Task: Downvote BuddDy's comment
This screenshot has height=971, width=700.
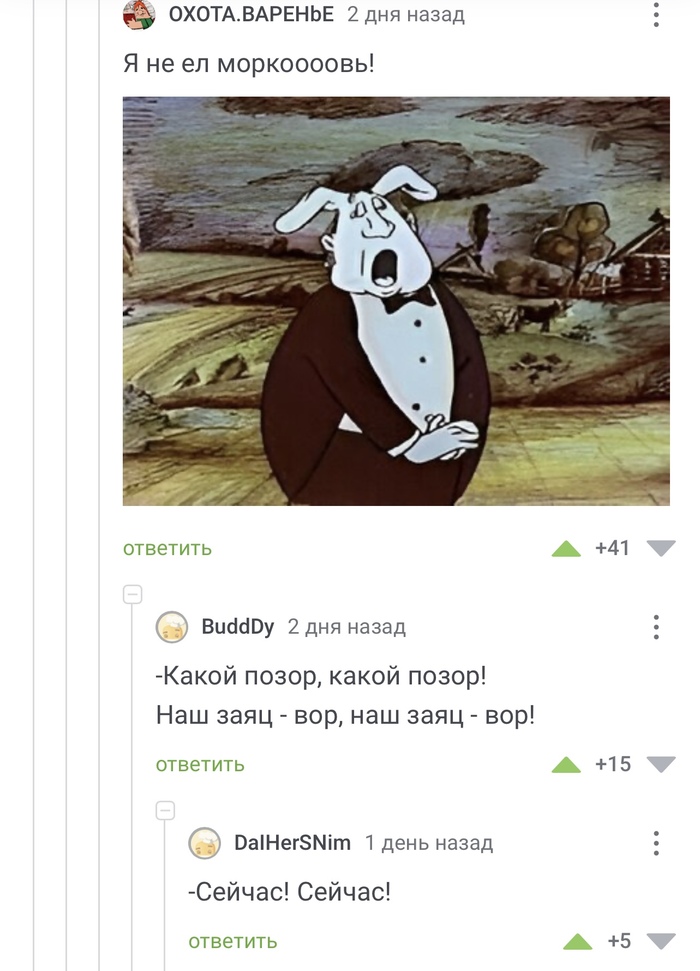Action: pos(660,765)
